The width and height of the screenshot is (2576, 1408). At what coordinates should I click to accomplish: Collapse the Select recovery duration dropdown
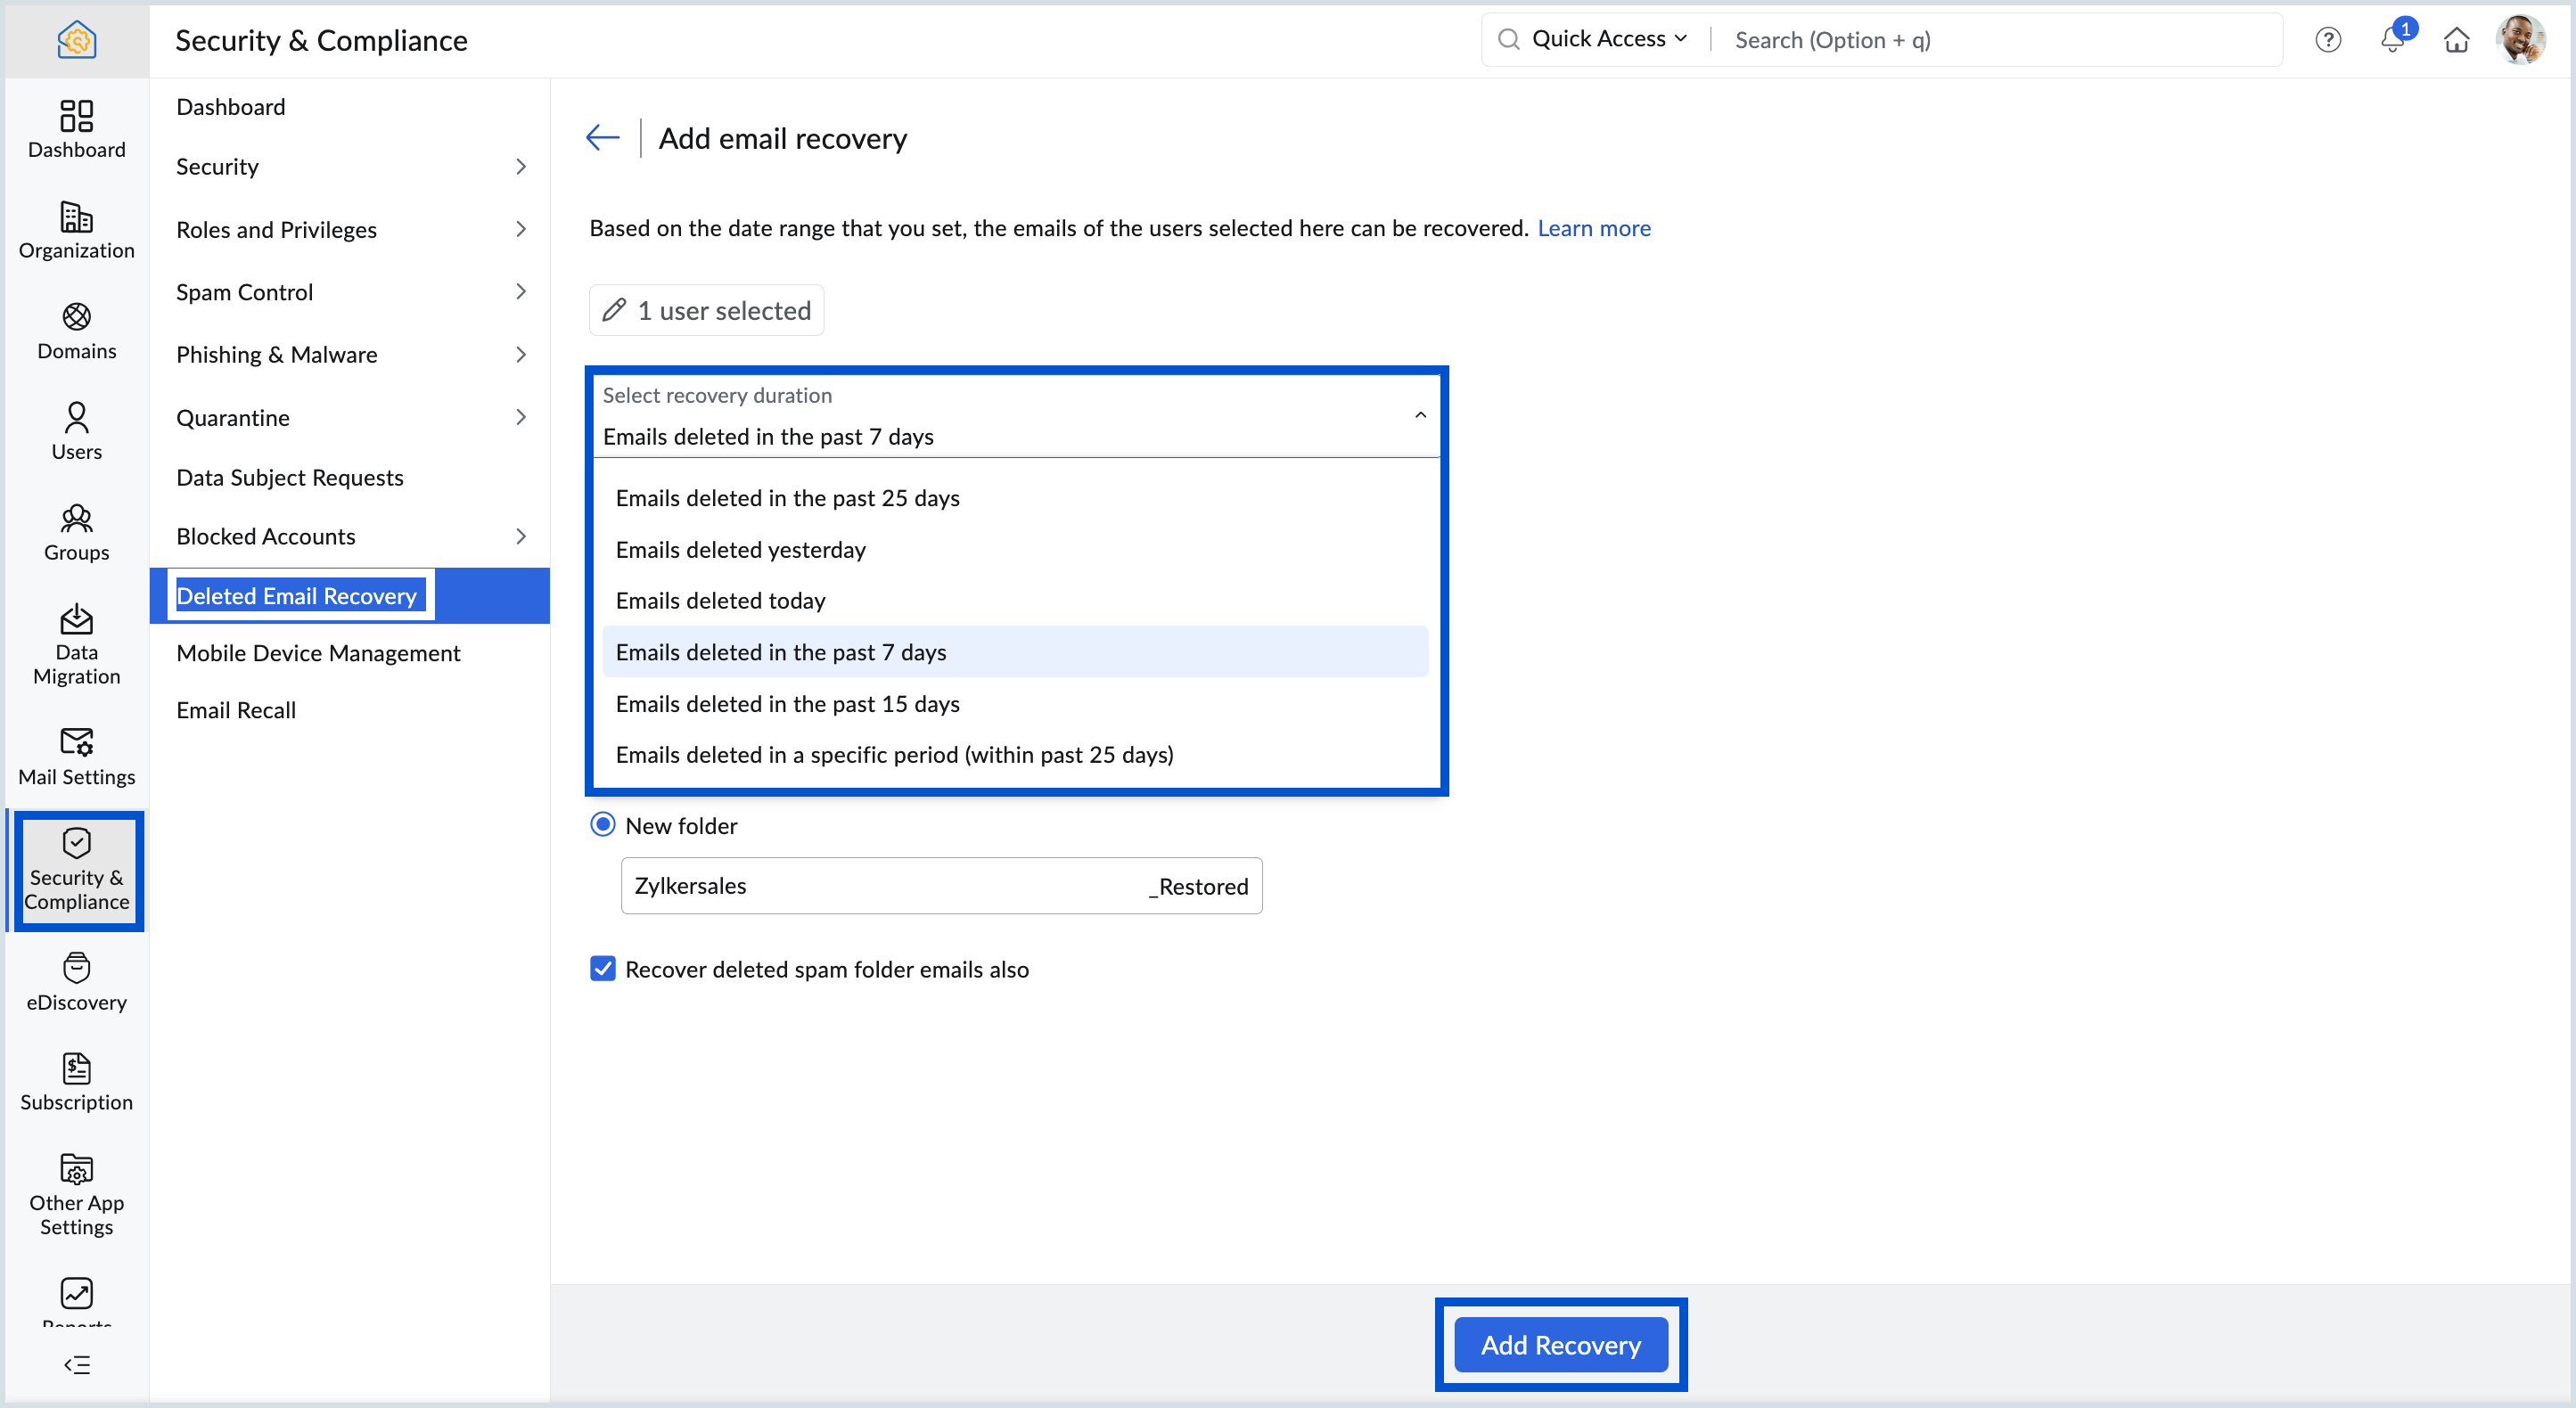(1419, 414)
